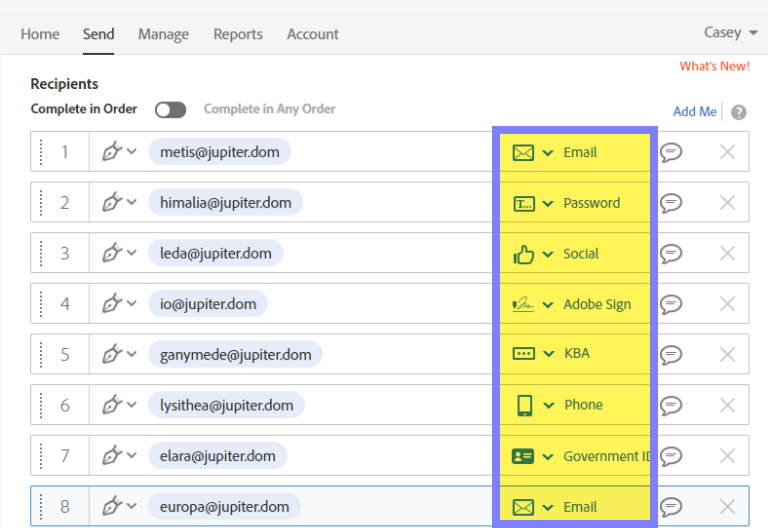The height and width of the screenshot is (528, 768).
Task: Click signer pen icon for himalia@jupiter.dom
Action: pyautogui.click(x=112, y=202)
